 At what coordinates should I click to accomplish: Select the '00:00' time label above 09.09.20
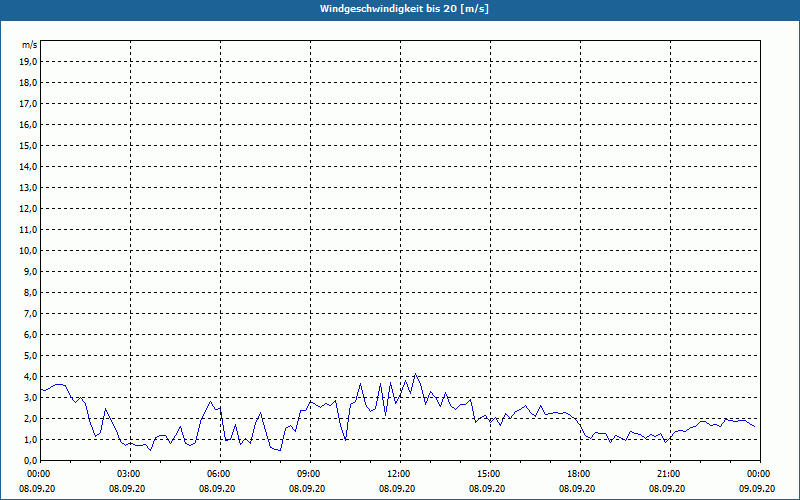(x=760, y=474)
